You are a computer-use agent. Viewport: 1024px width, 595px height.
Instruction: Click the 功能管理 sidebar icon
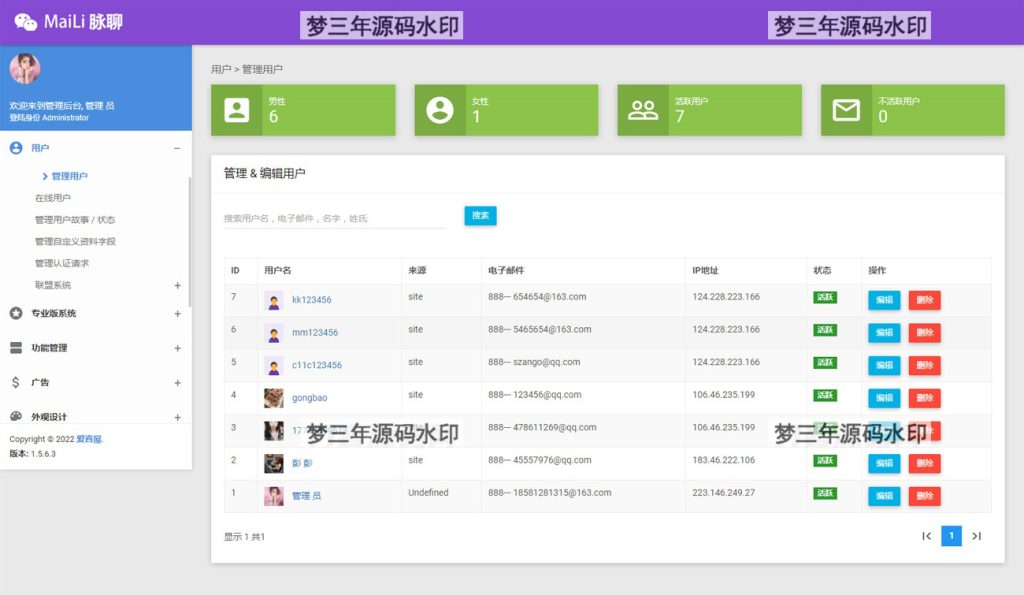pos(16,348)
